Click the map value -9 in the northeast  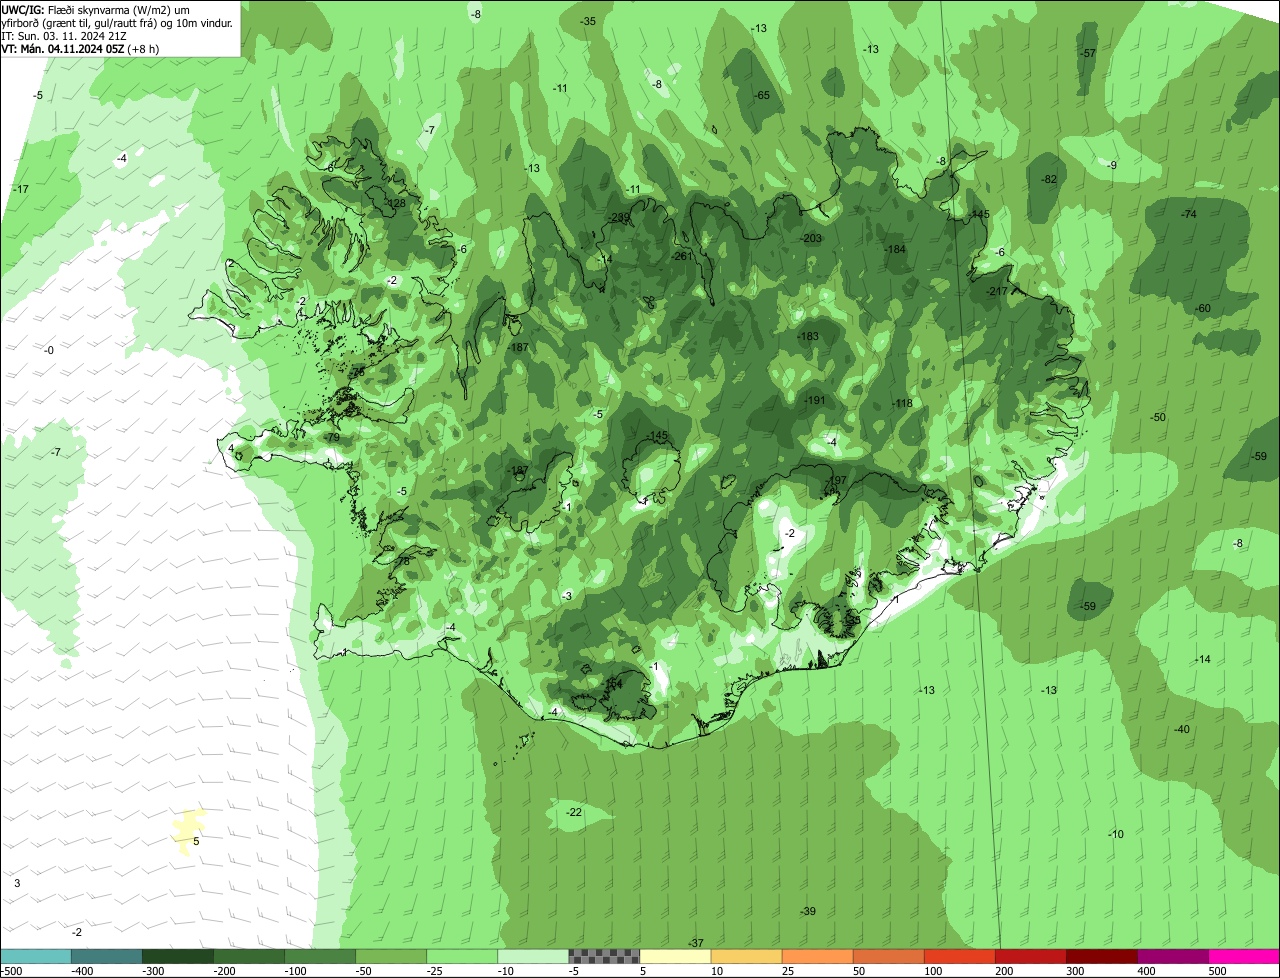pos(1112,165)
